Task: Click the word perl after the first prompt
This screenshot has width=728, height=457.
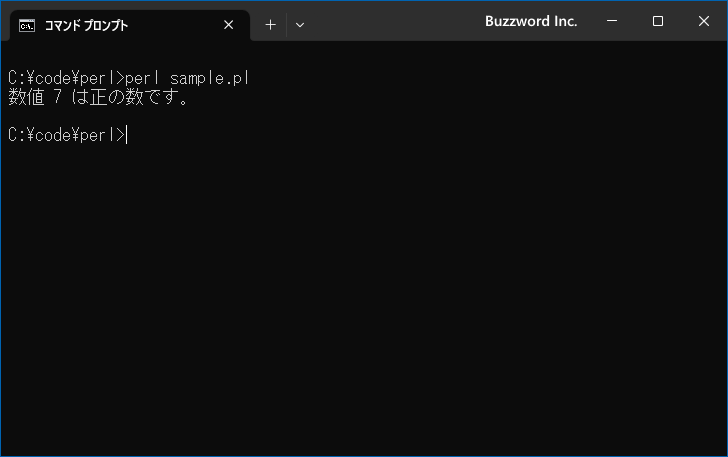Action: (142, 78)
